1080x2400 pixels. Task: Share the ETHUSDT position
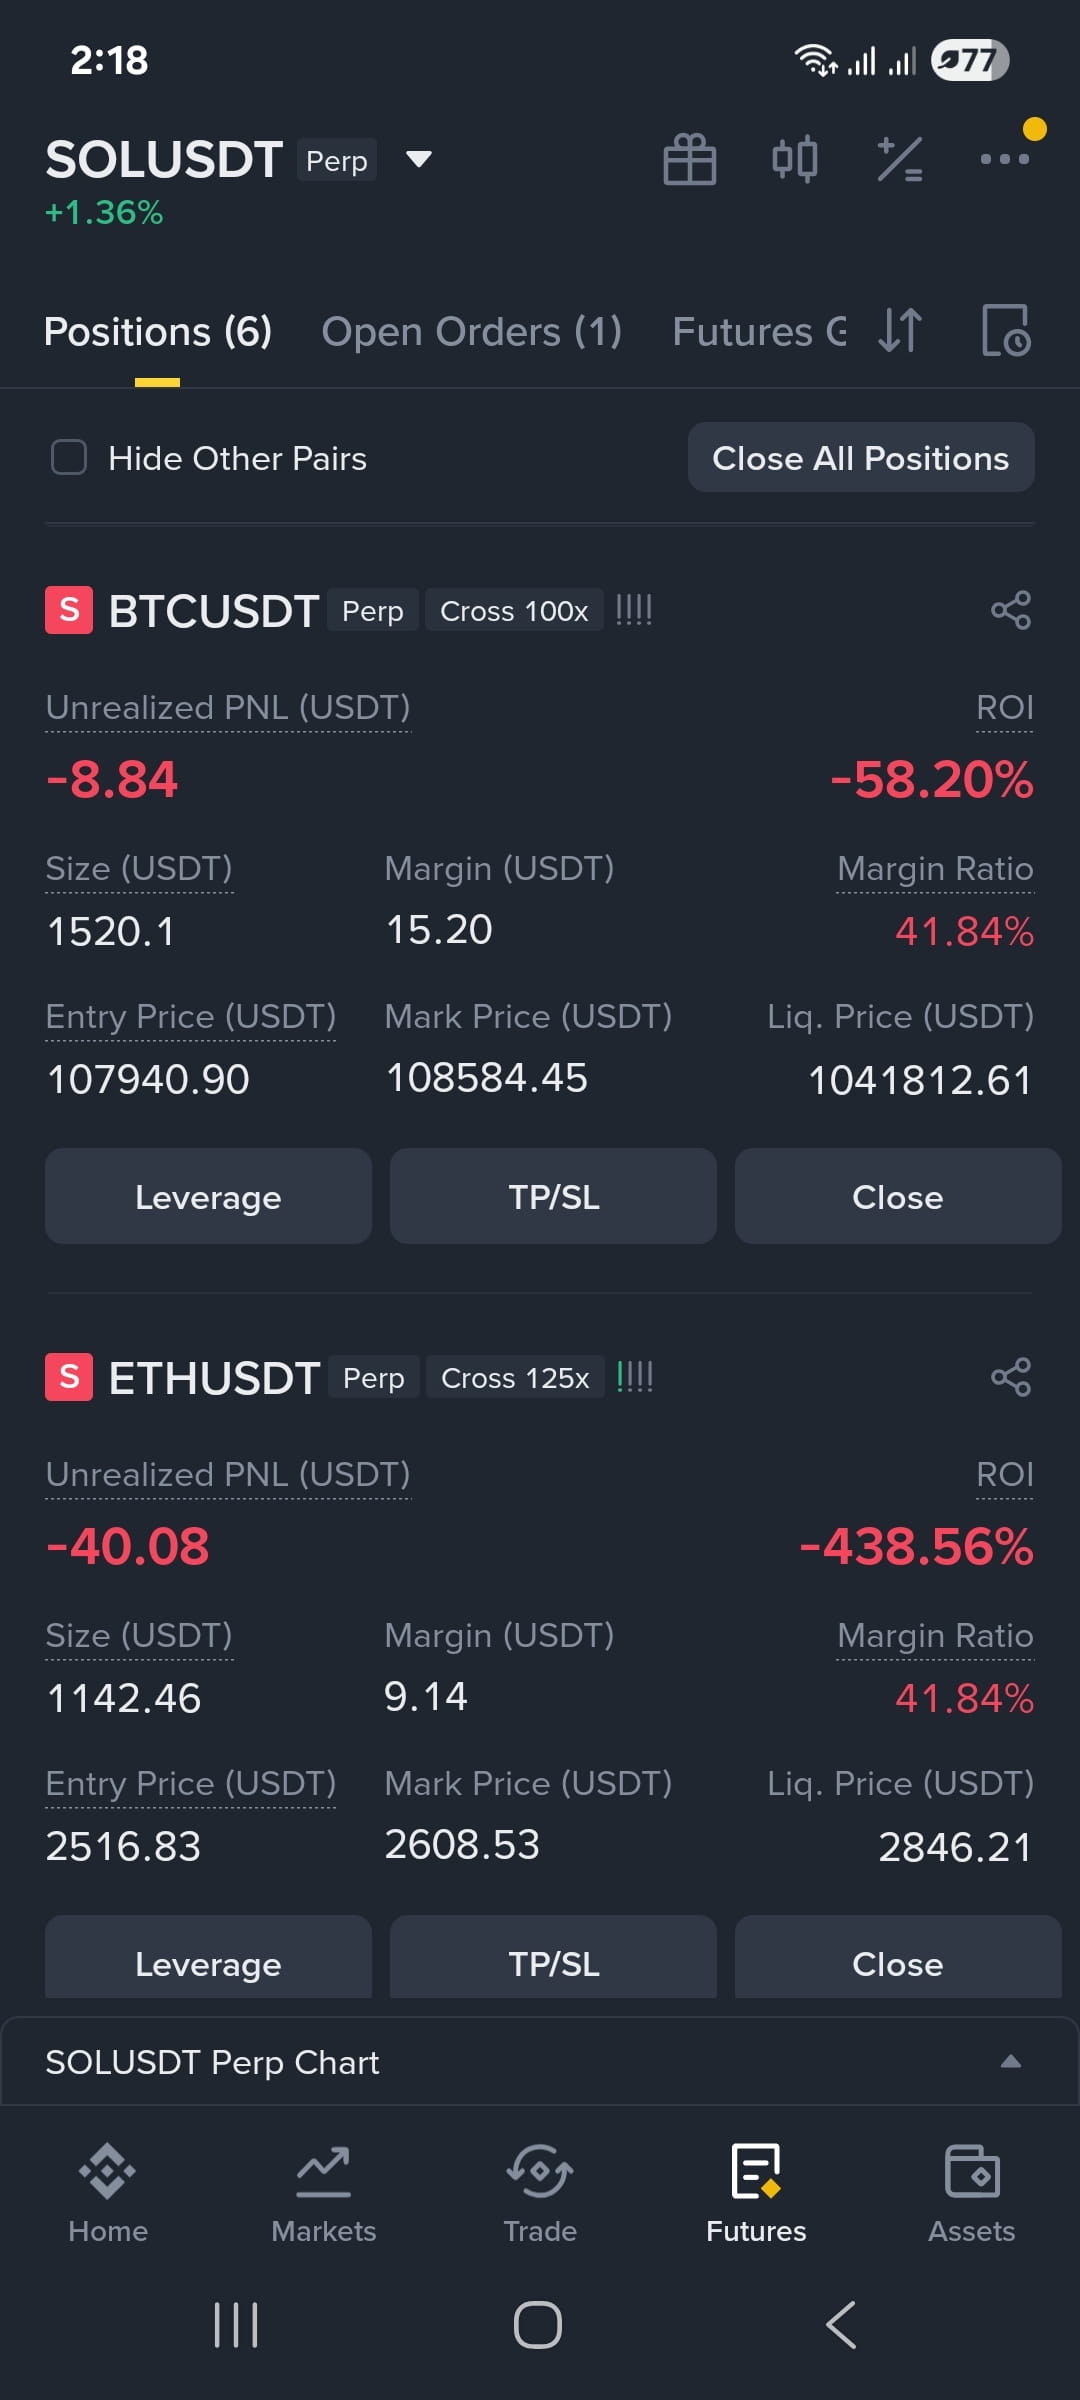coord(1011,1377)
